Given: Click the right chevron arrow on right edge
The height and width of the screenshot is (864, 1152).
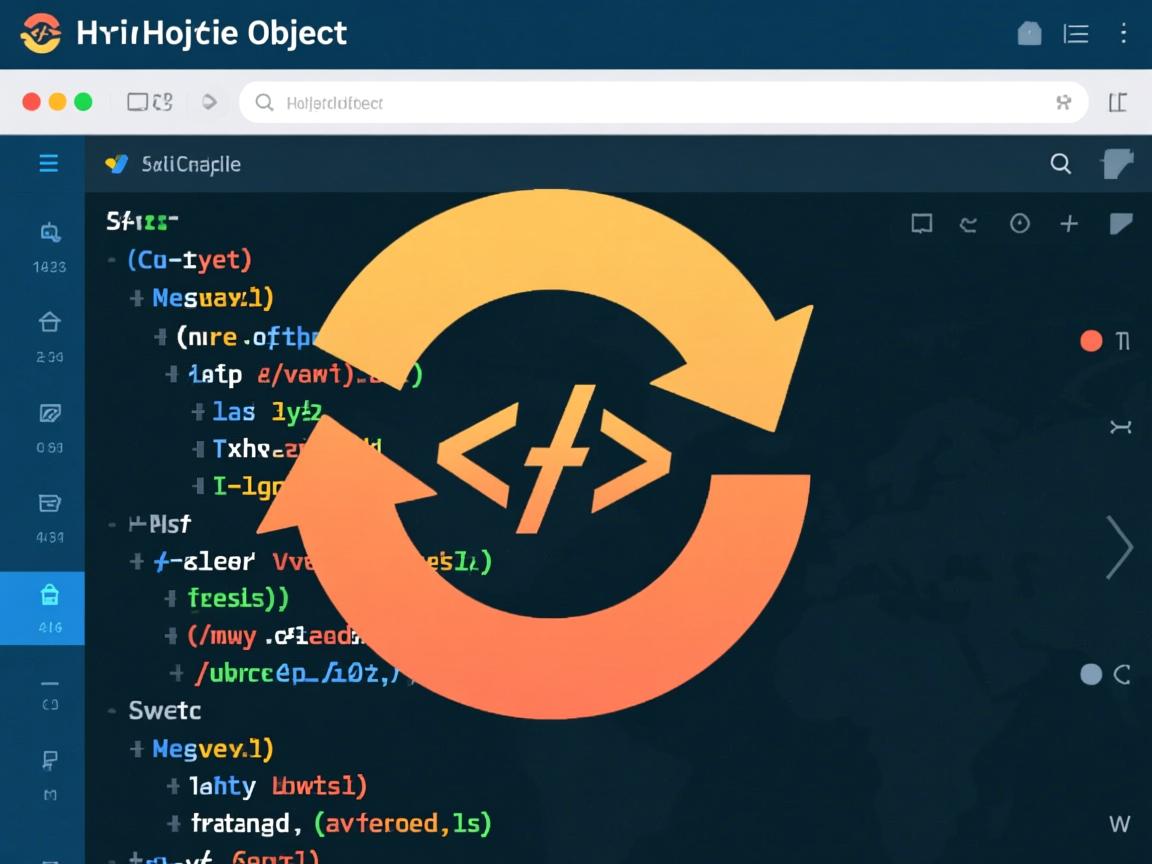Looking at the screenshot, I should (1119, 547).
